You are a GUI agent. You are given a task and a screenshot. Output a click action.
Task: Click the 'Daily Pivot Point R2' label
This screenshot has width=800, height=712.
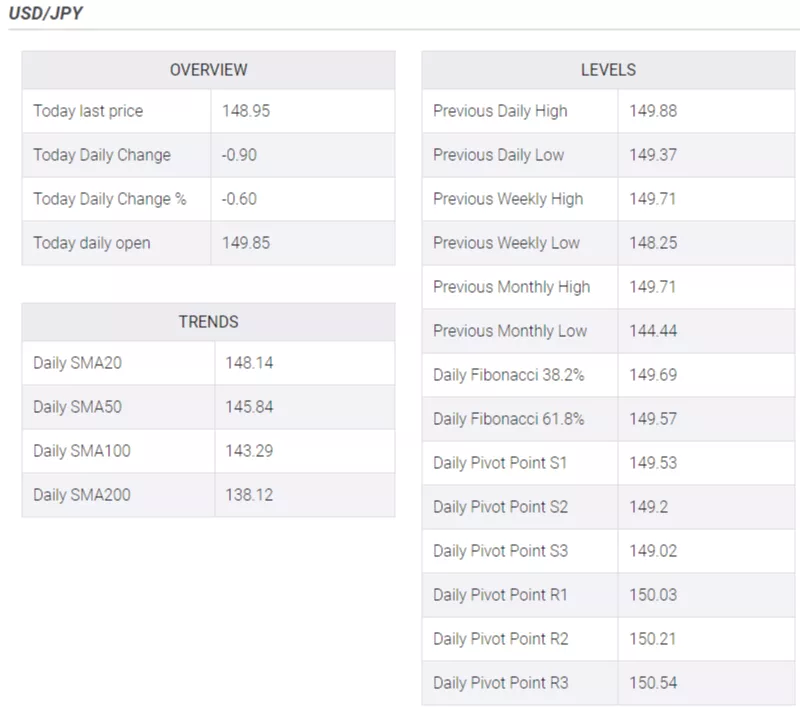coord(501,639)
